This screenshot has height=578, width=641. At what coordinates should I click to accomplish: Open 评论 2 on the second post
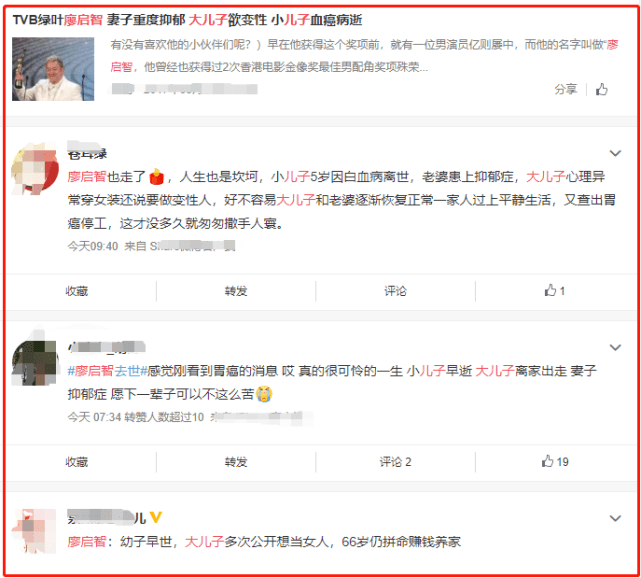click(x=395, y=462)
